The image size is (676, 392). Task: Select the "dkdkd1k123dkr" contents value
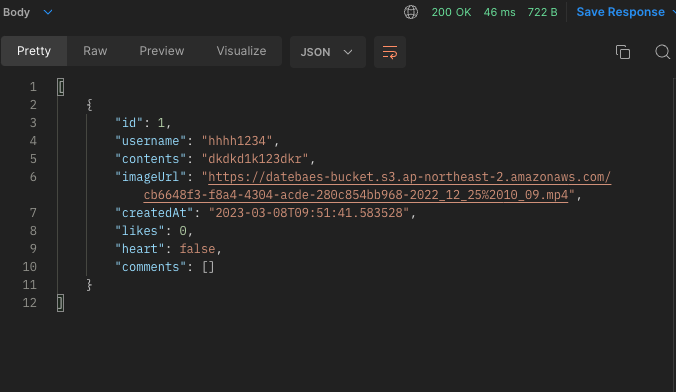tap(255, 159)
